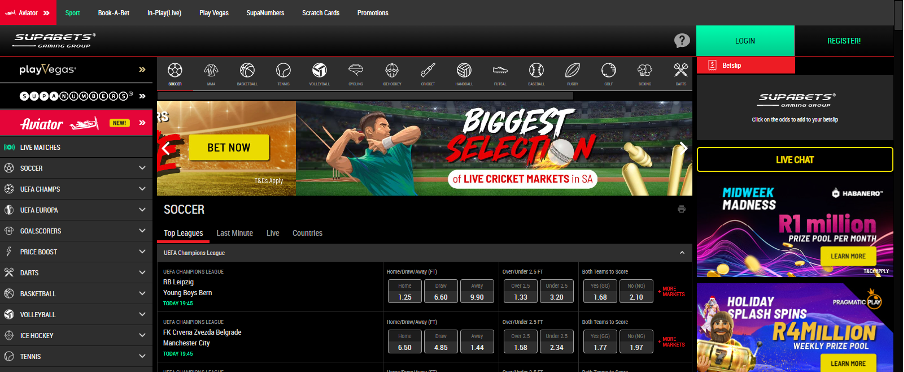904x372 pixels.
Task: Click the green LOGIN button
Action: point(745,41)
